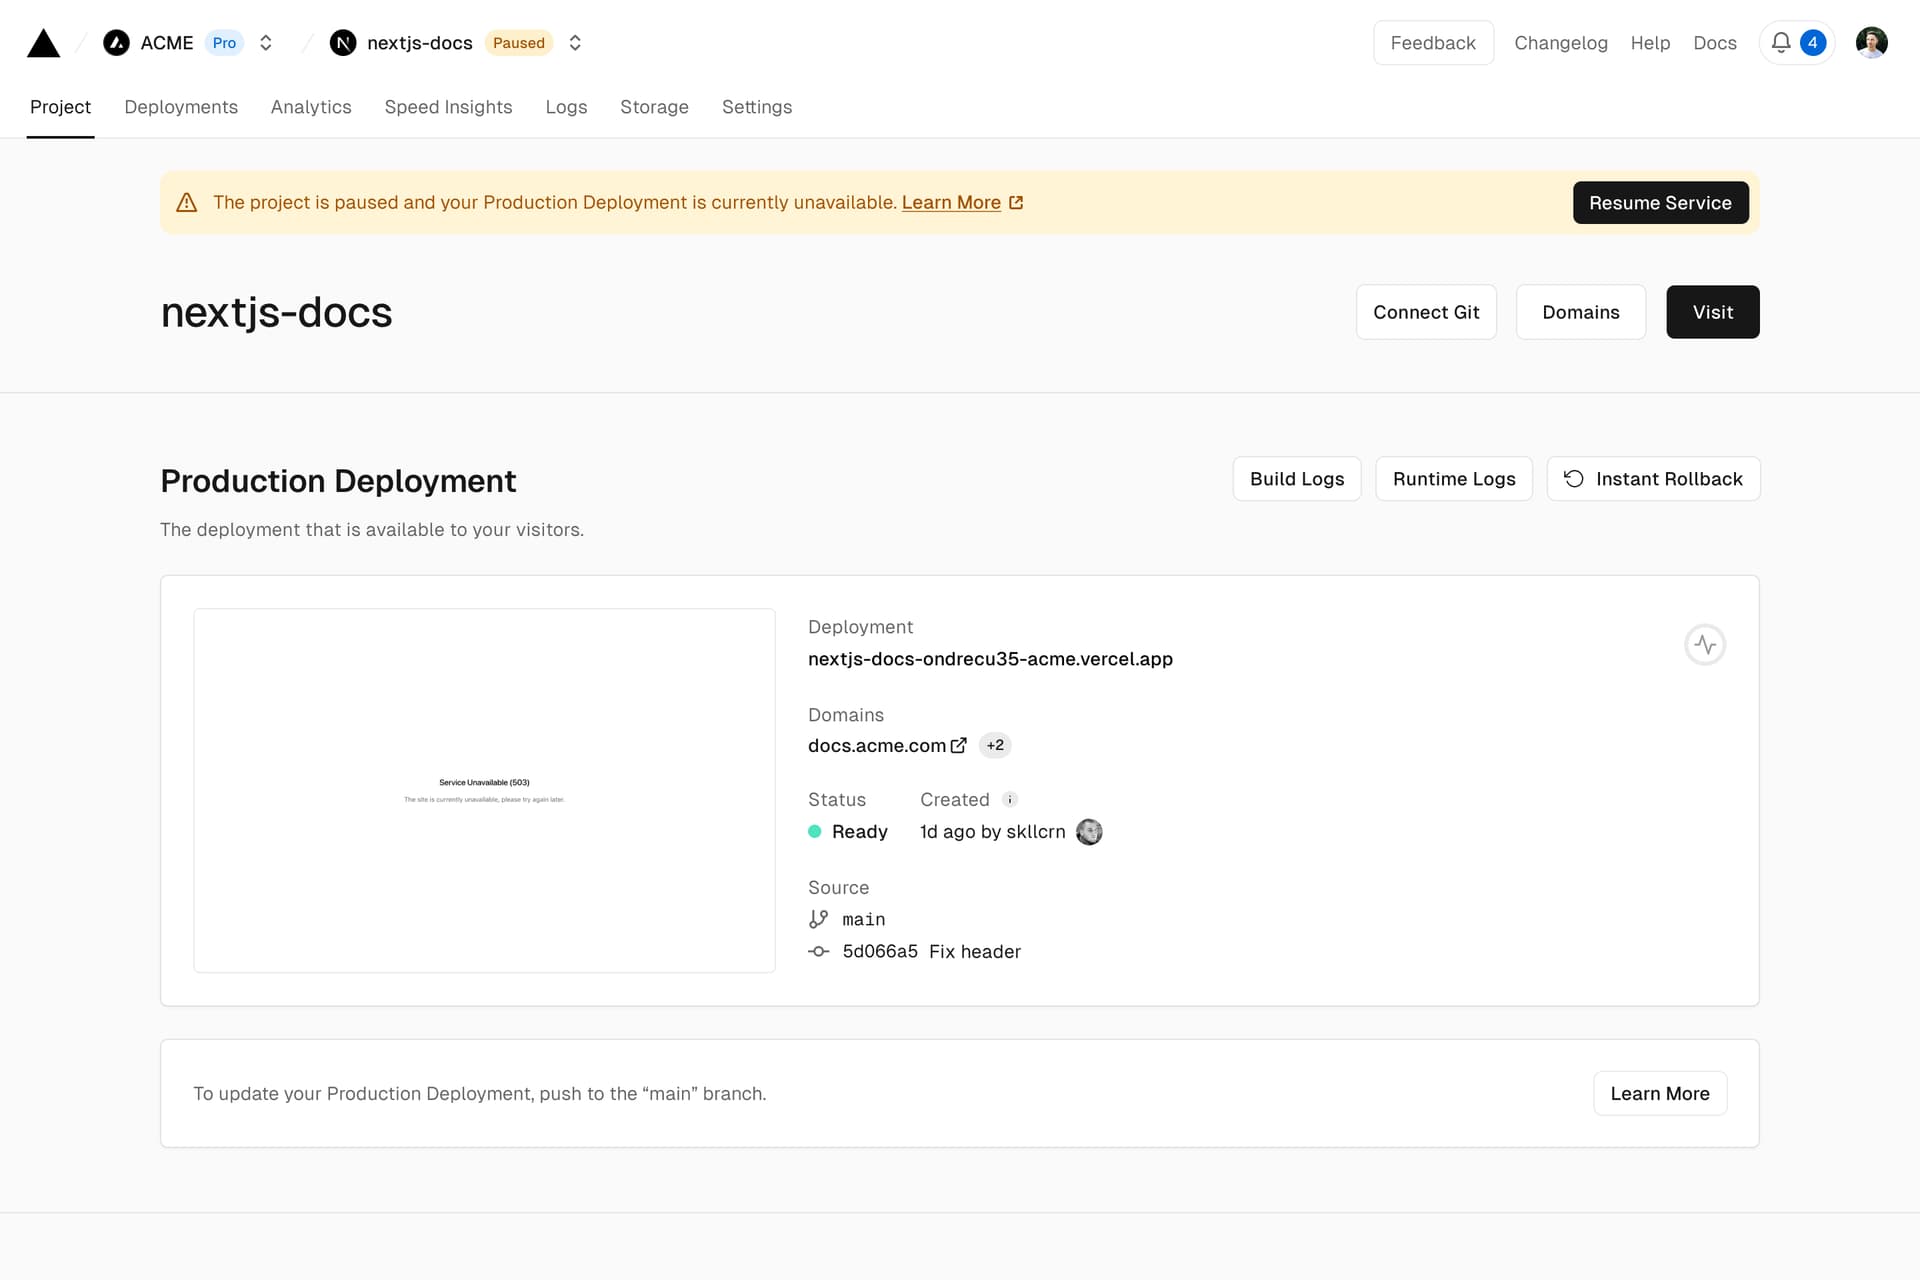Open the deployment preview thumbnail
The height and width of the screenshot is (1280, 1920).
pos(484,790)
